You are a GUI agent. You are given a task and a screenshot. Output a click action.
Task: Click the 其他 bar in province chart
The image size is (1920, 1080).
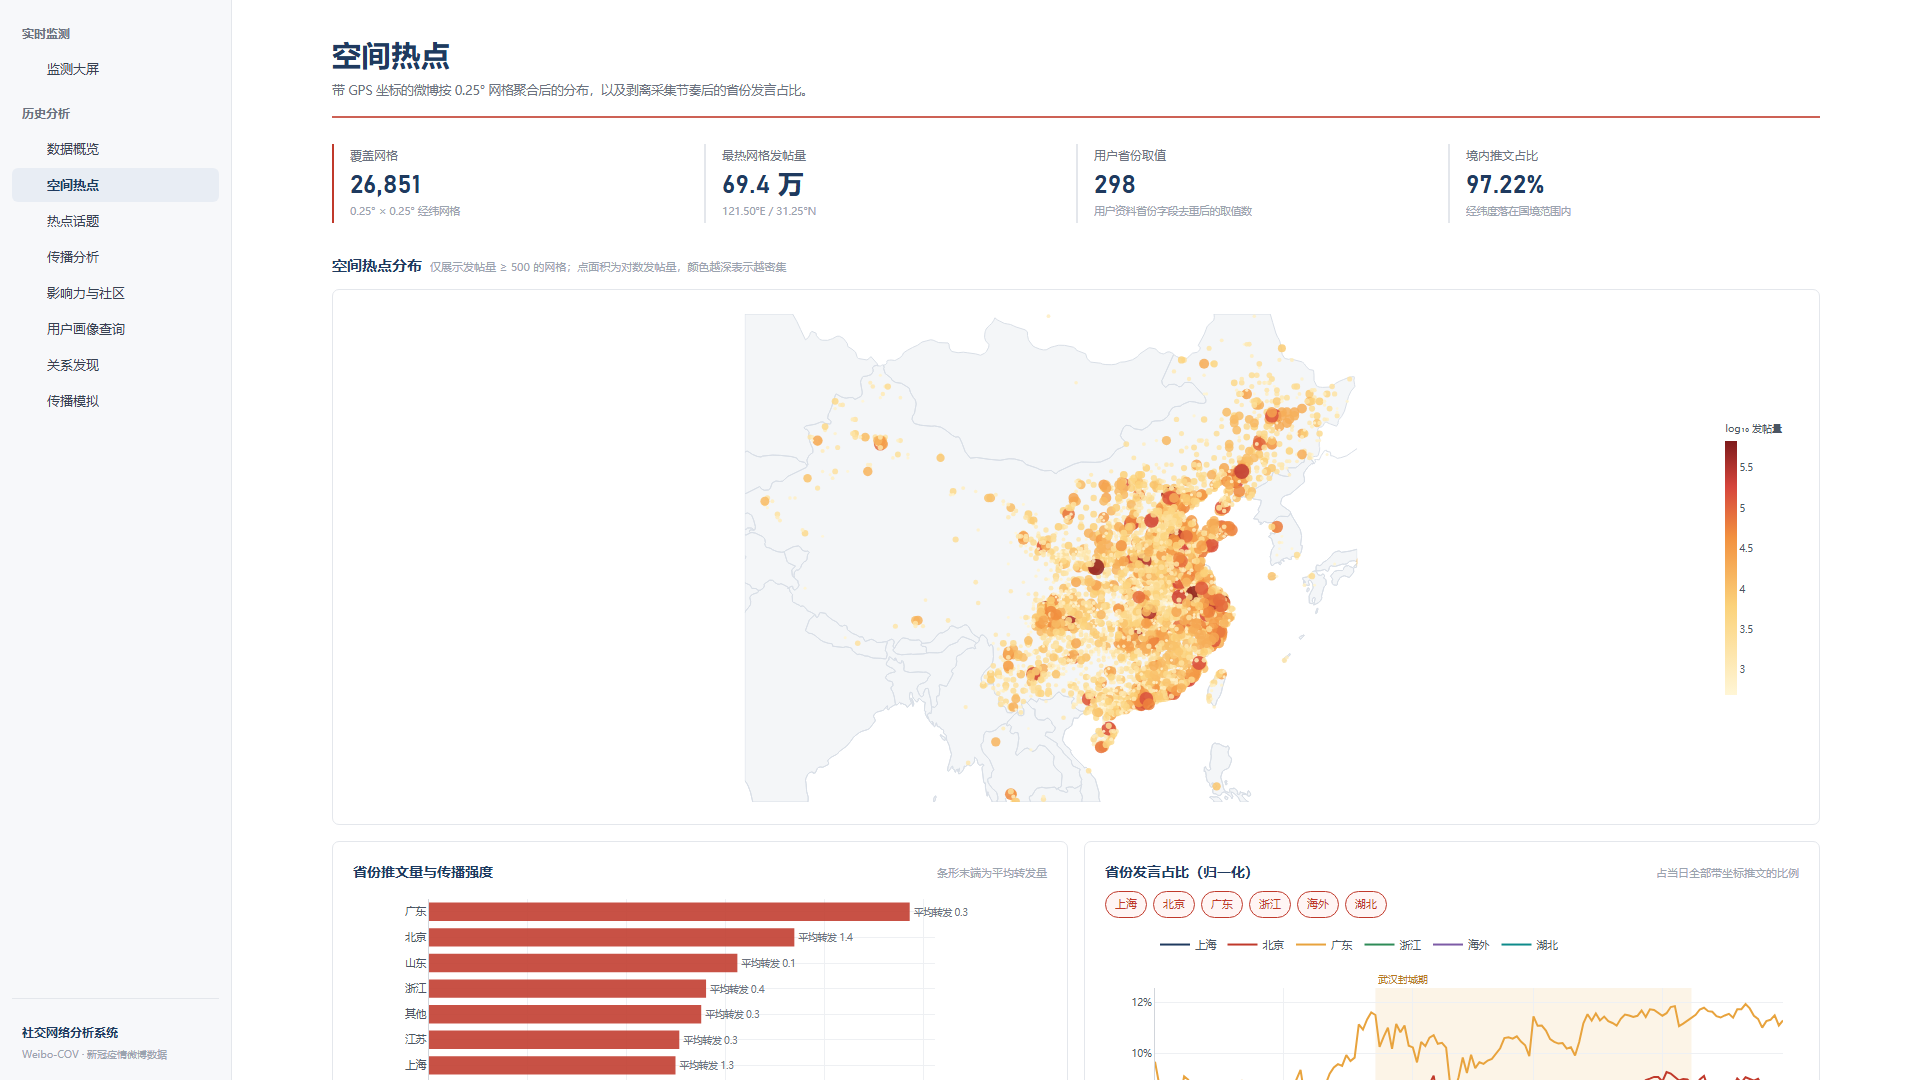tap(565, 1014)
